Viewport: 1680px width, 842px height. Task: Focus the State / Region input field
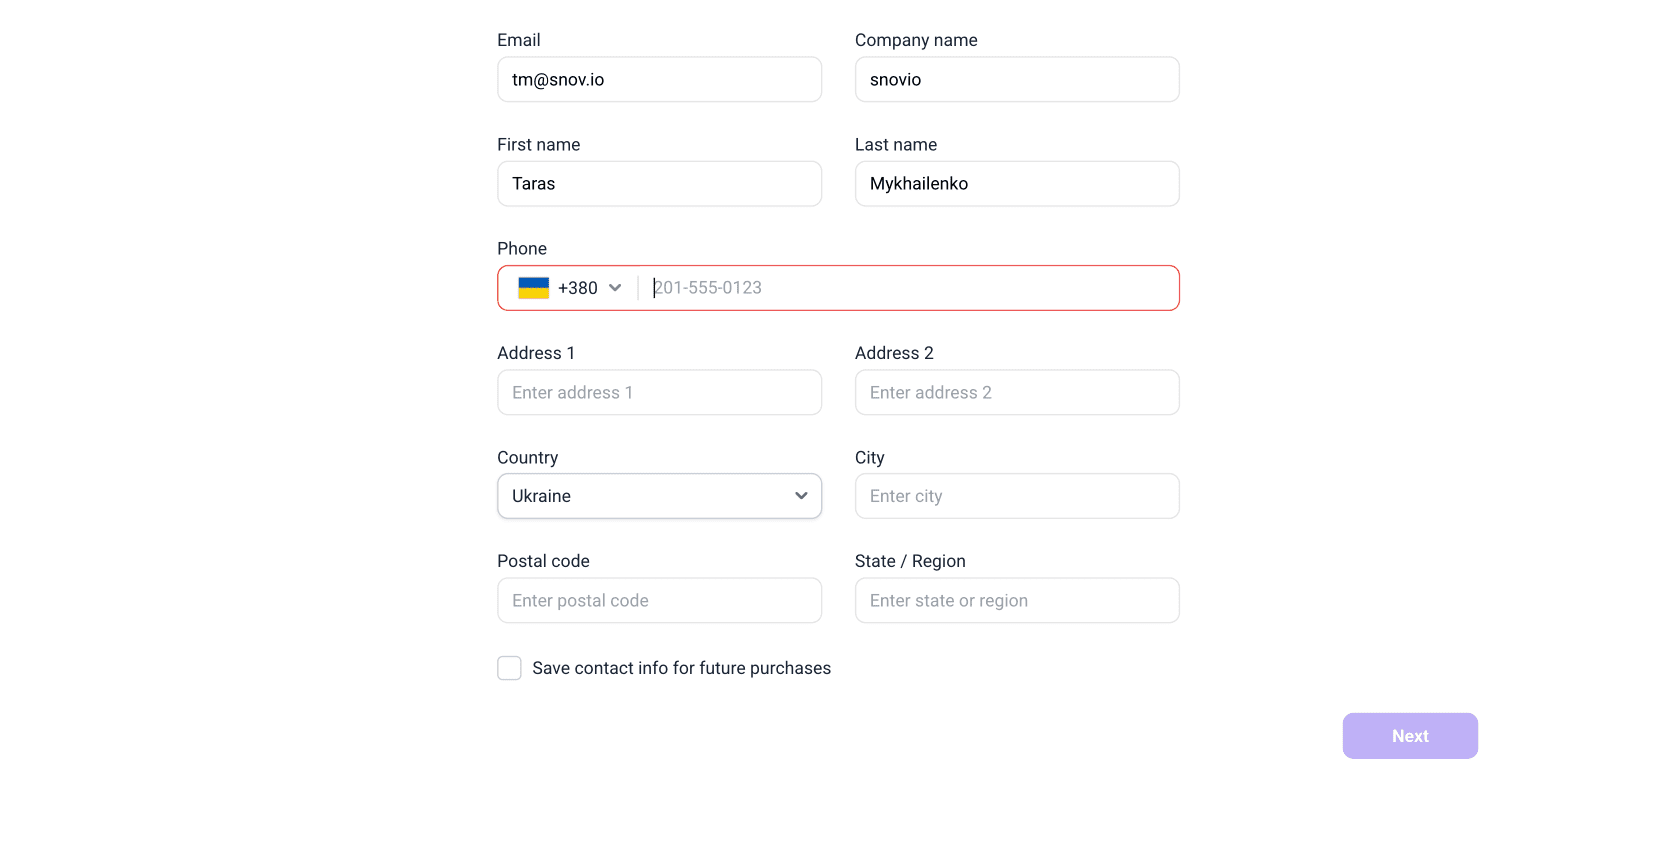(1017, 601)
